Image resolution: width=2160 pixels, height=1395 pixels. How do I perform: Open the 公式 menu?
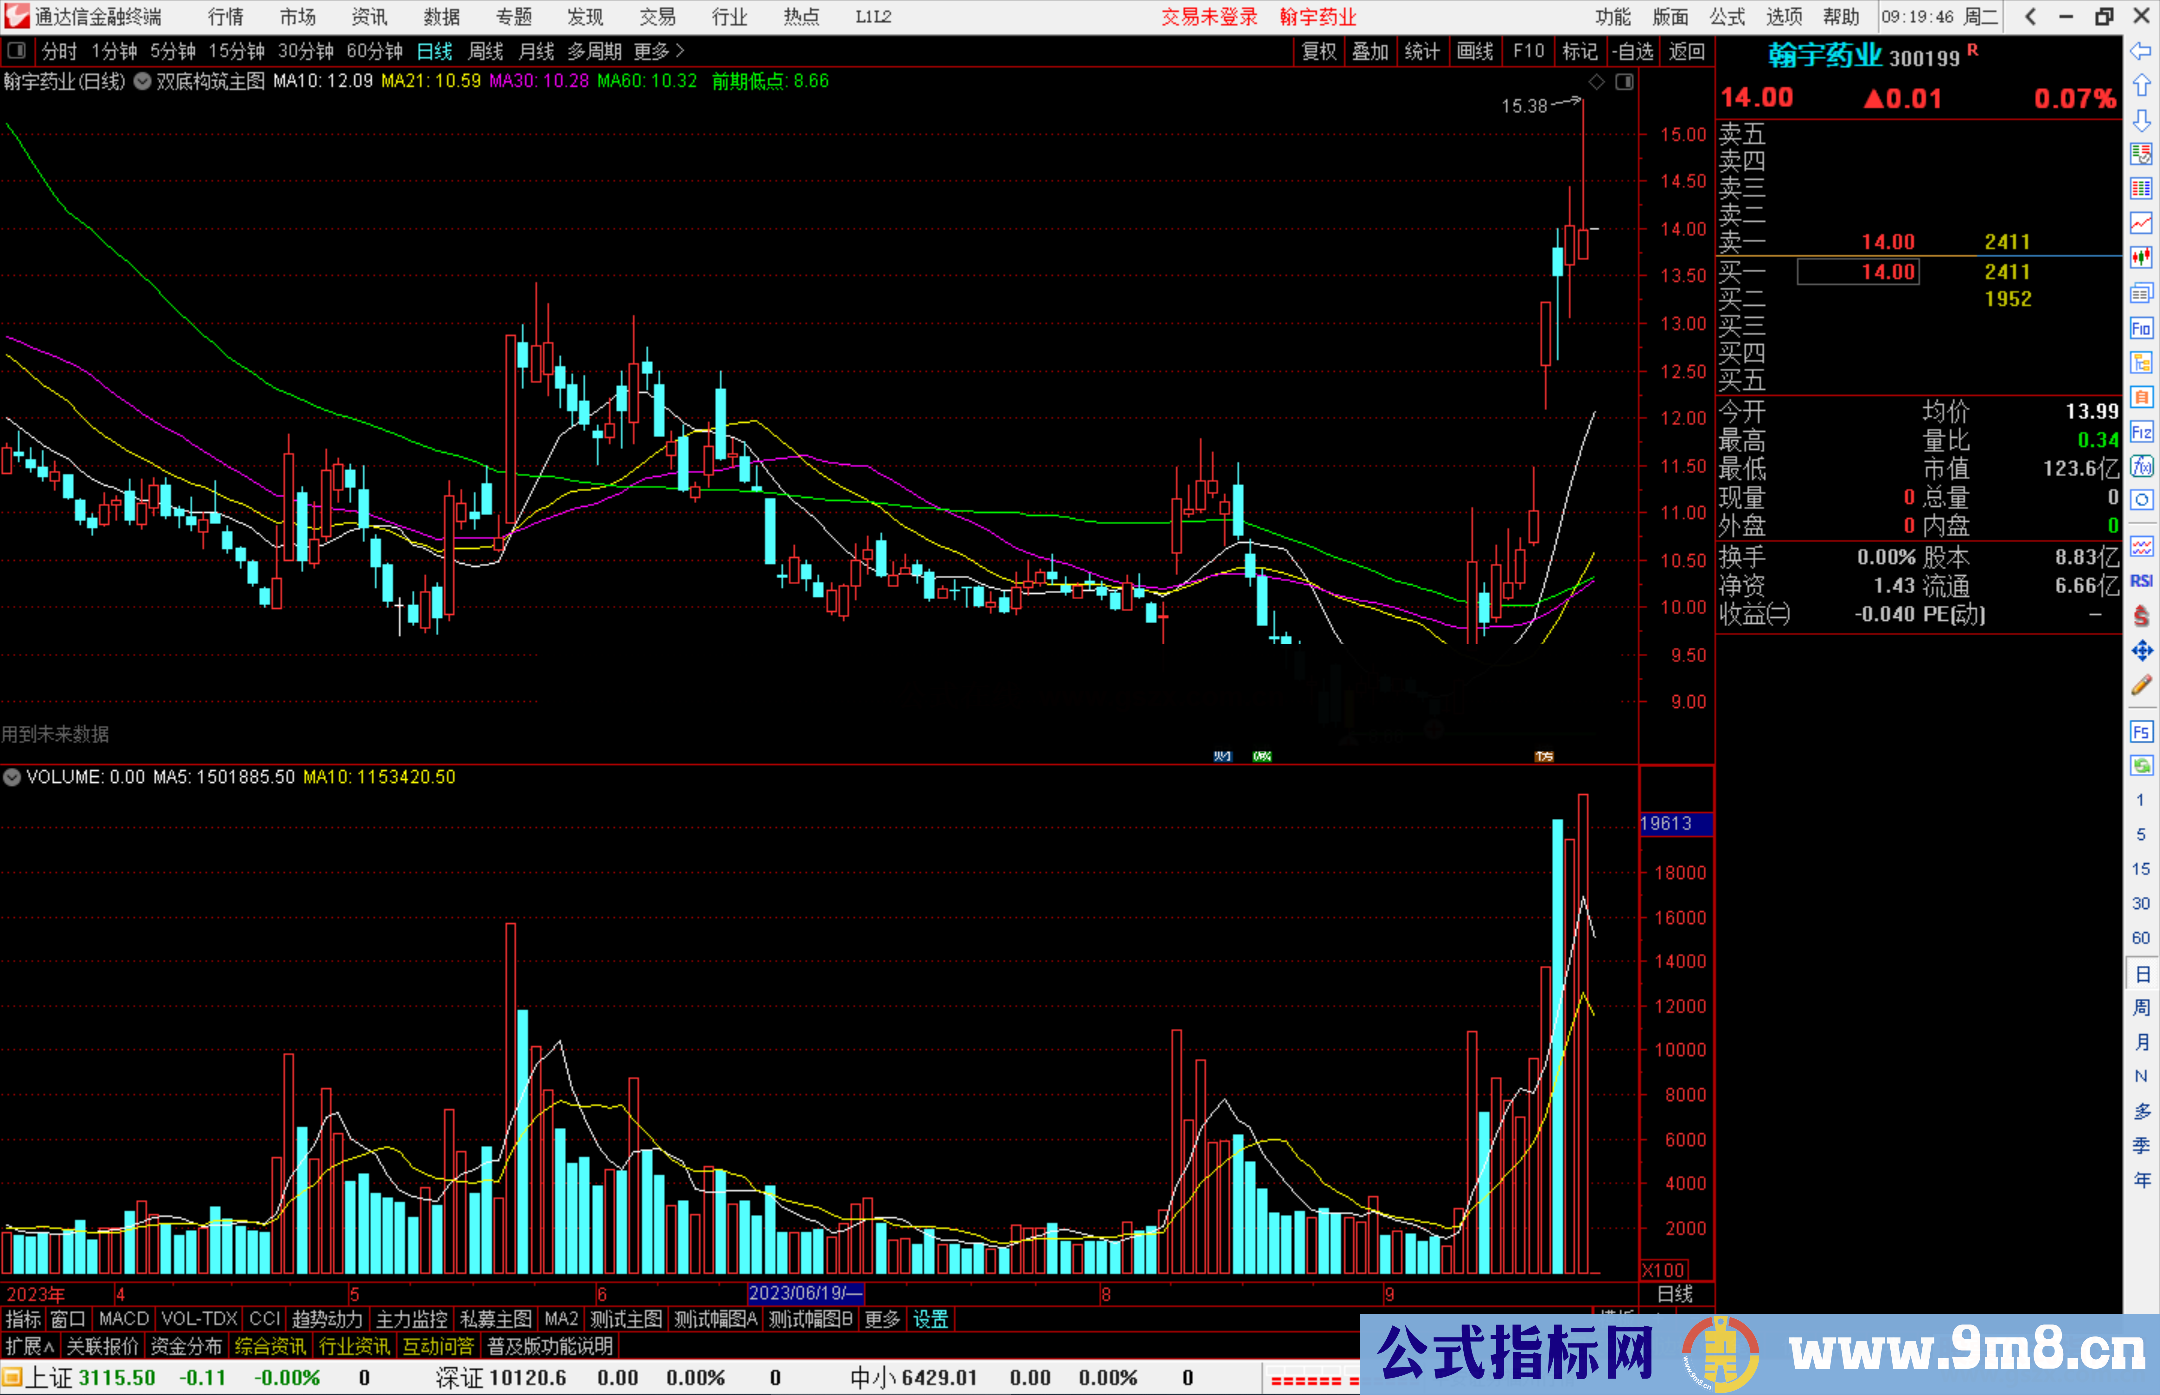coord(1727,17)
